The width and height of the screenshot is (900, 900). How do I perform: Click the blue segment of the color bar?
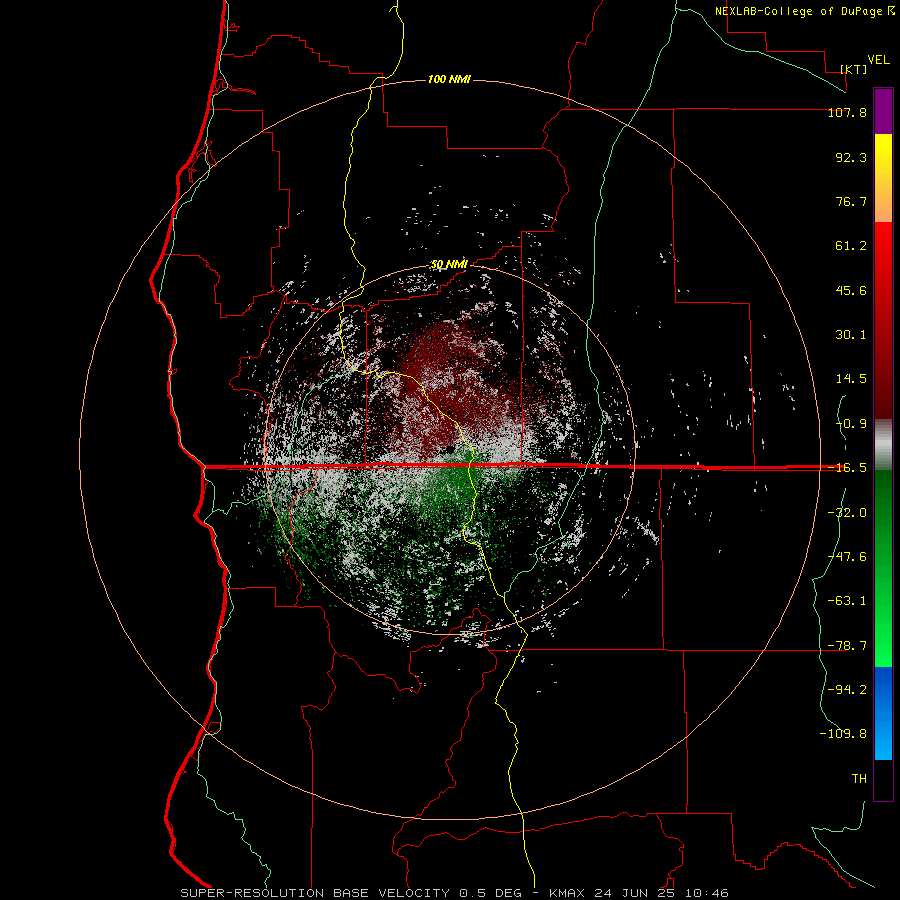click(x=883, y=713)
